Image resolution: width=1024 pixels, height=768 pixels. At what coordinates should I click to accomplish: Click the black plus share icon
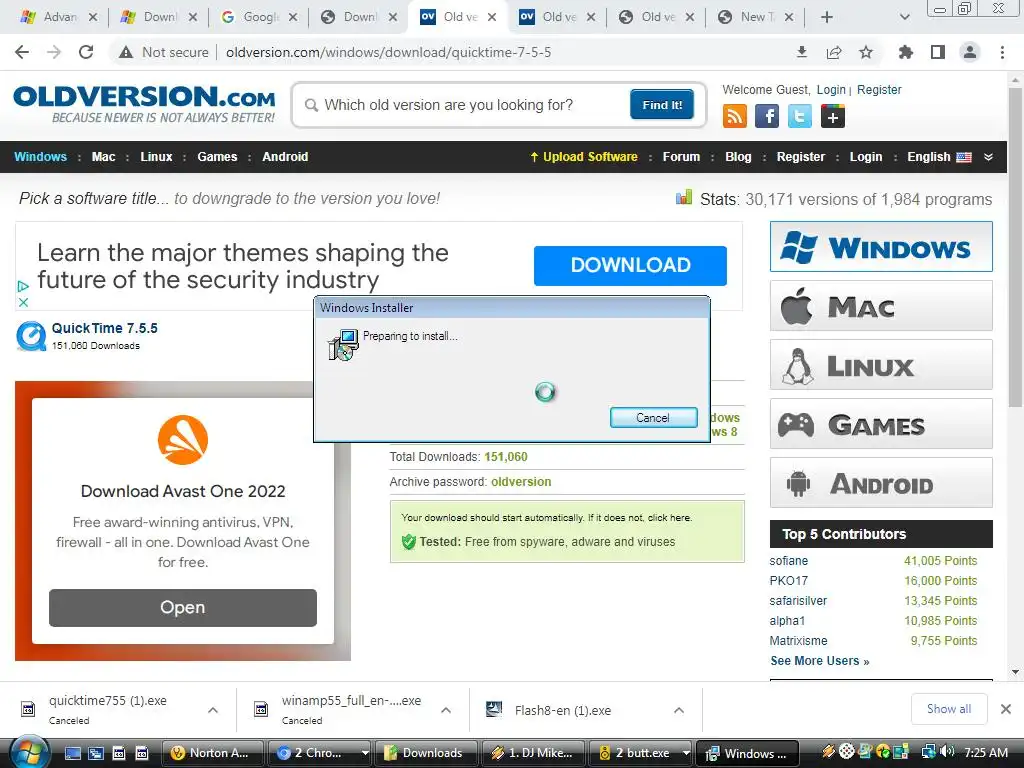click(833, 117)
